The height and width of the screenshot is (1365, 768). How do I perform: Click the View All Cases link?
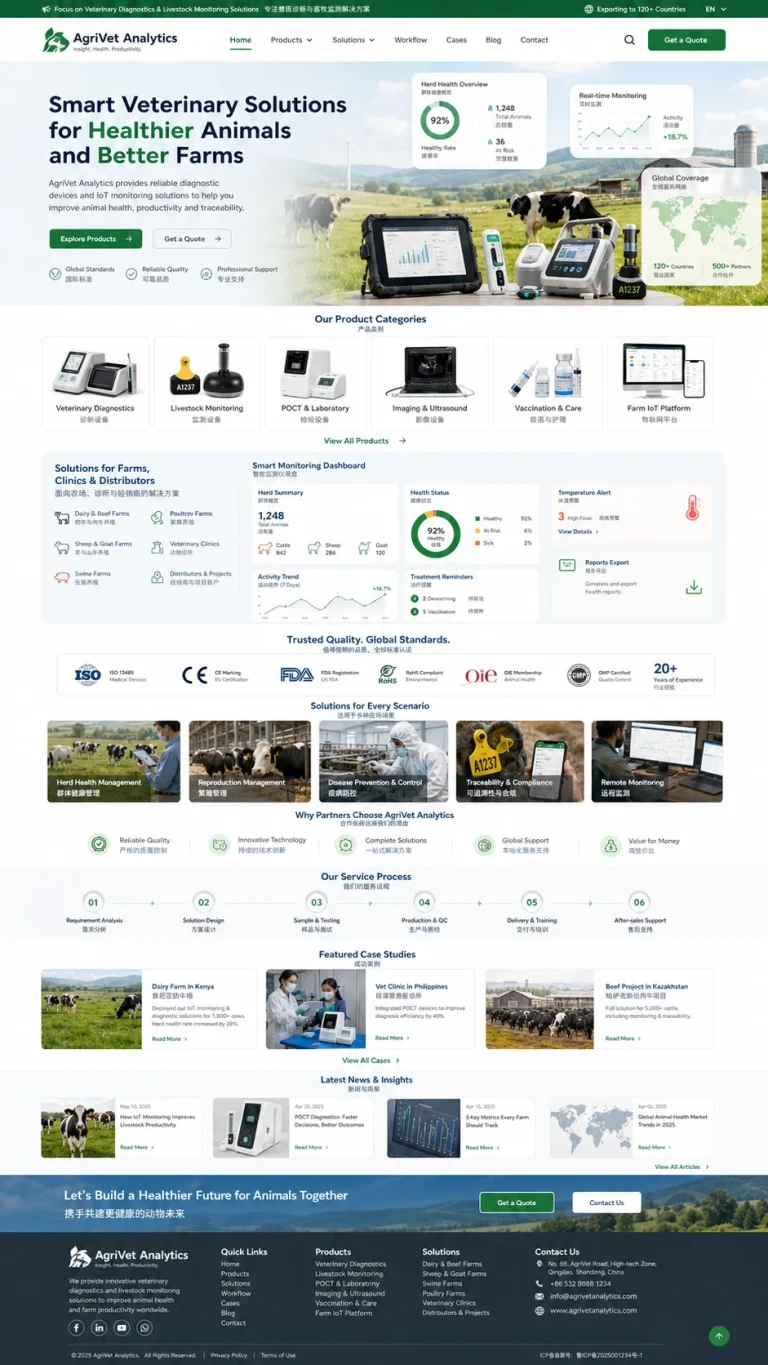[371, 1060]
